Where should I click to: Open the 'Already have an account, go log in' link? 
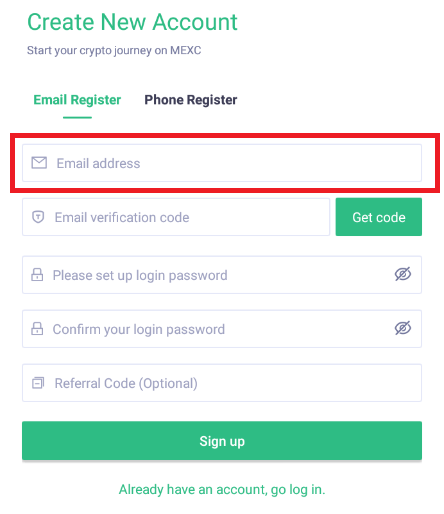click(x=222, y=490)
